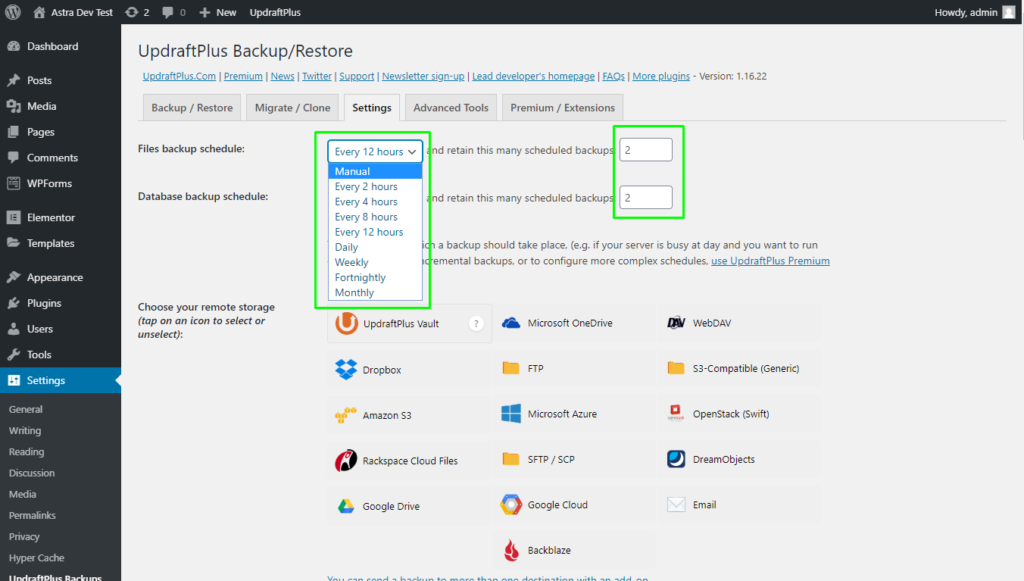Open Elementor in sidebar
Viewport: 1024px width, 581px height.
(x=51, y=217)
